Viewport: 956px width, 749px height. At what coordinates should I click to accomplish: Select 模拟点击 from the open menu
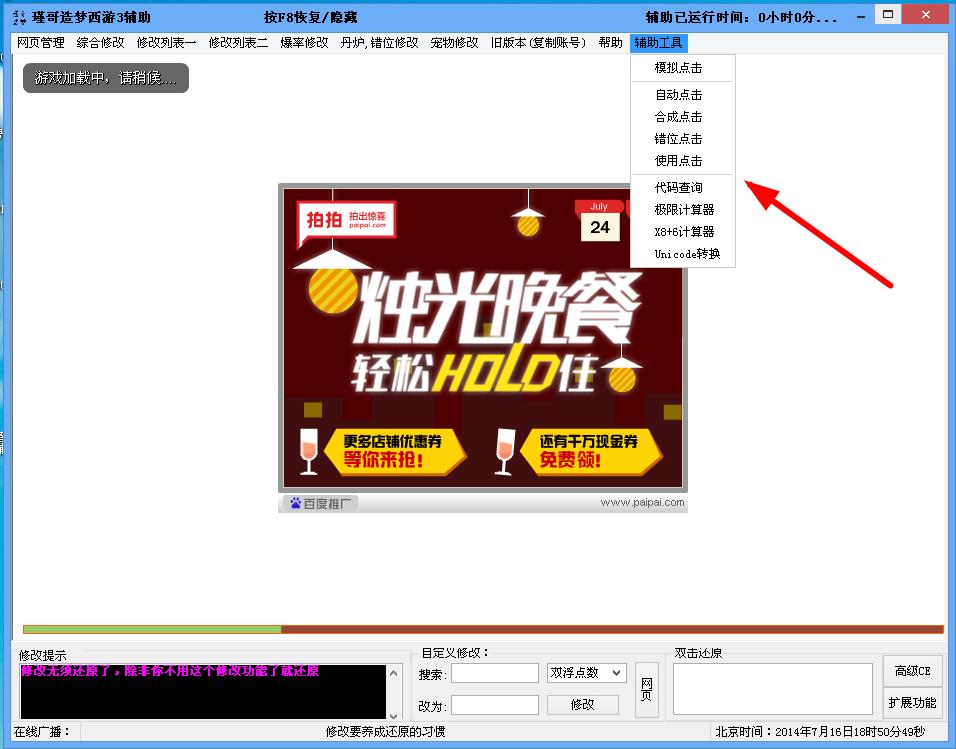click(x=679, y=68)
